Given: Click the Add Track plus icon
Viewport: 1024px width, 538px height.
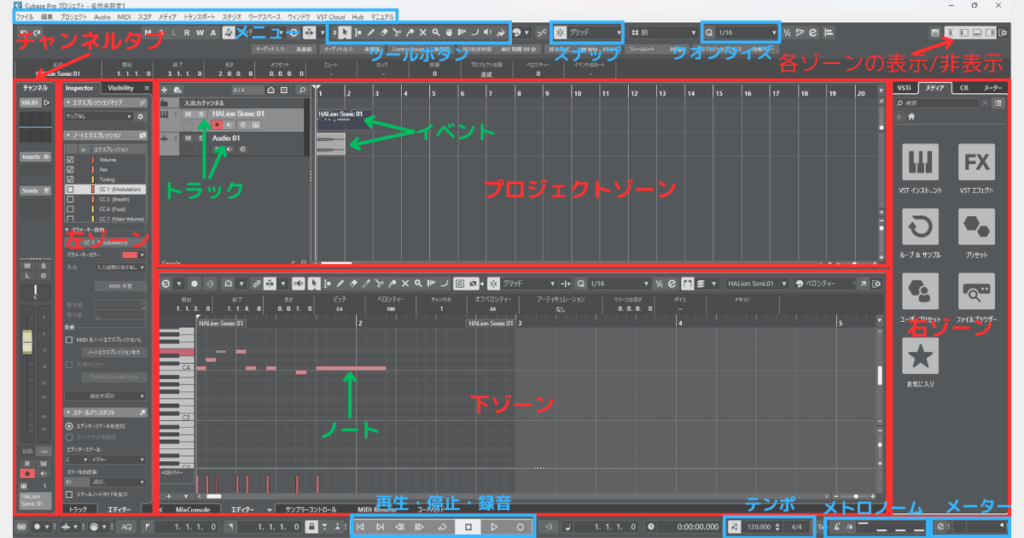Looking at the screenshot, I should pyautogui.click(x=165, y=89).
